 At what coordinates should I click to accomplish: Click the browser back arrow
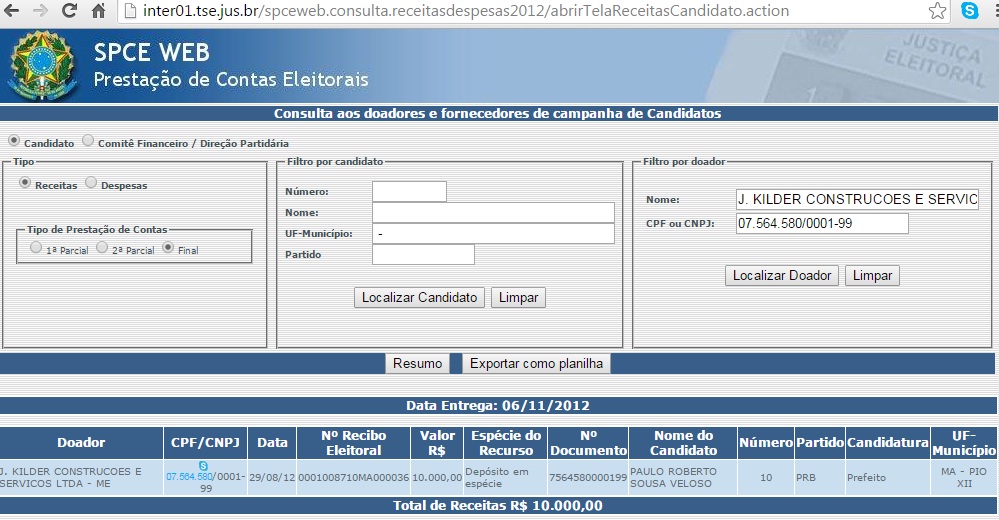pyautogui.click(x=11, y=10)
